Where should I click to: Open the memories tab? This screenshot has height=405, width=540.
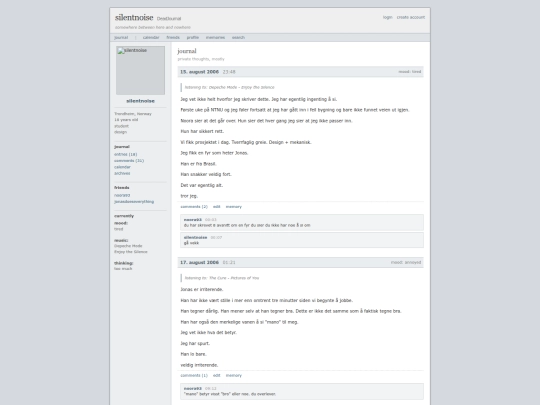pyautogui.click(x=215, y=38)
